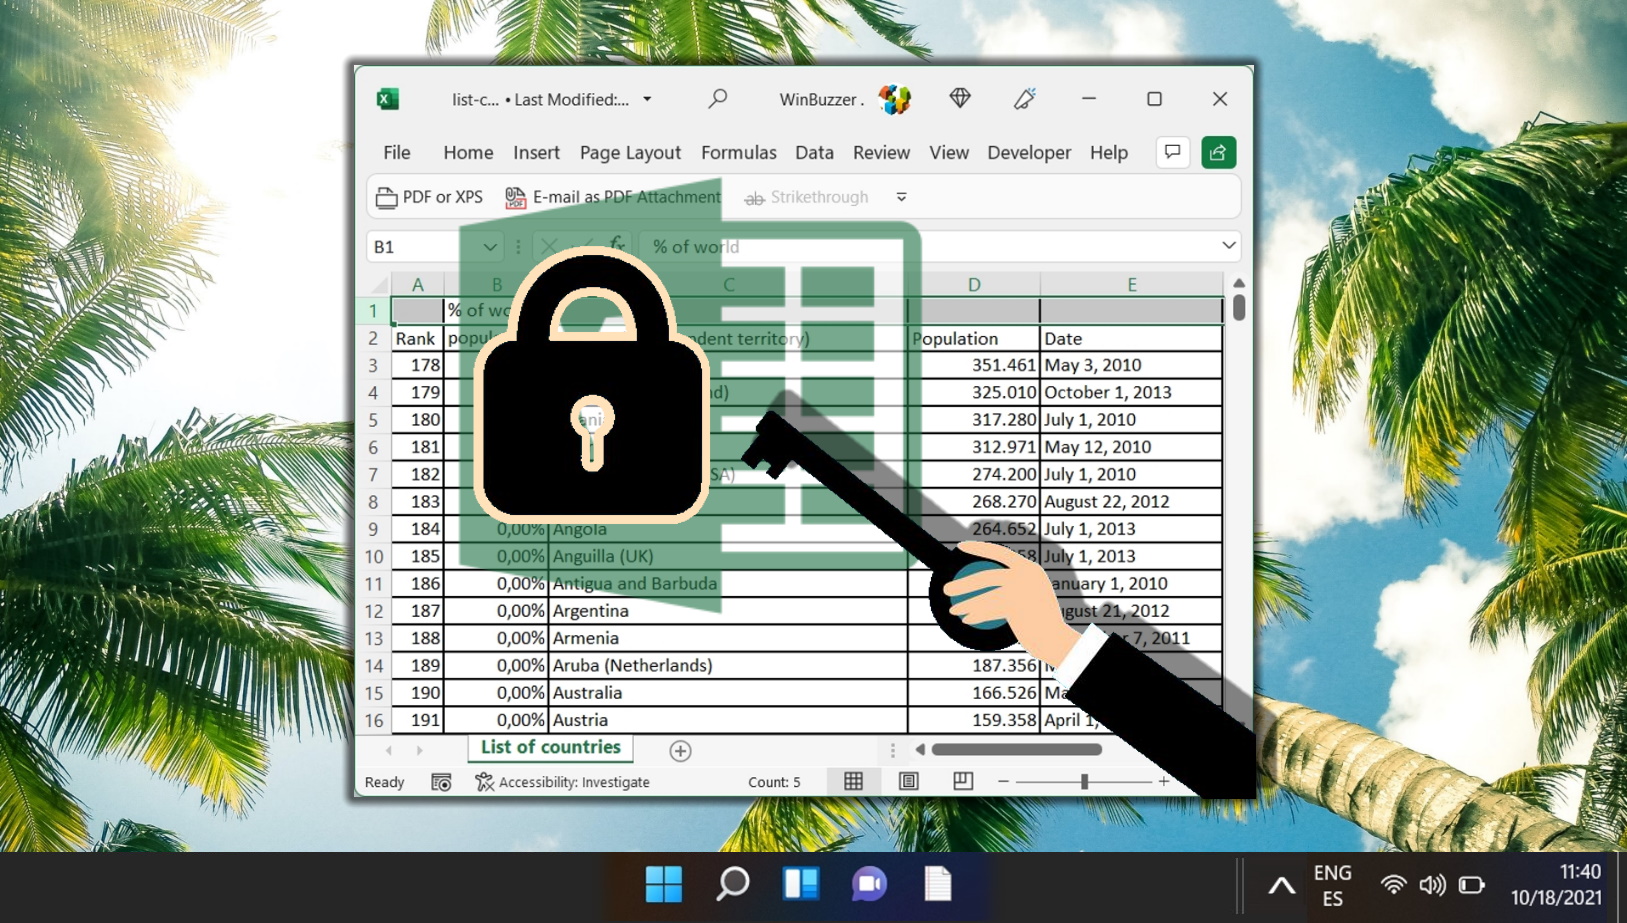Screen dimensions: 1627x923
Task: Open the WinBuzzer account avatar
Action: coord(894,99)
